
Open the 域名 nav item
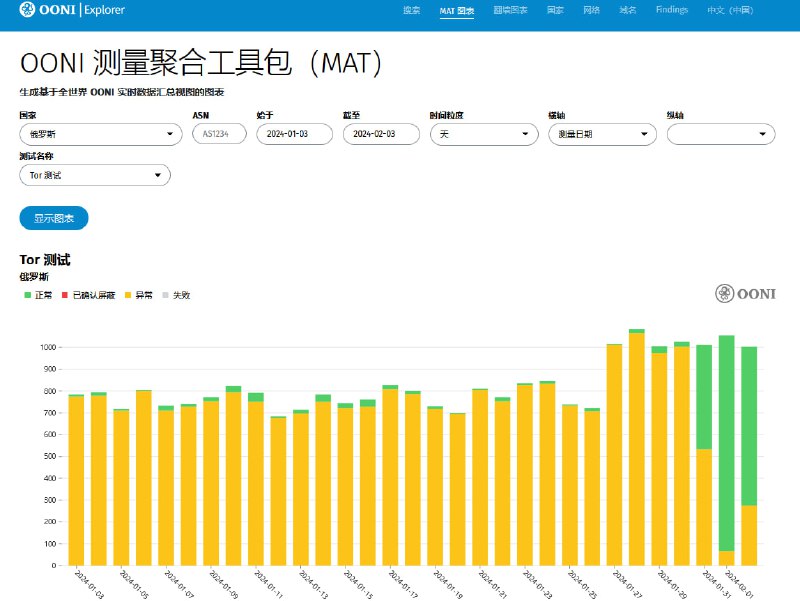tap(628, 10)
